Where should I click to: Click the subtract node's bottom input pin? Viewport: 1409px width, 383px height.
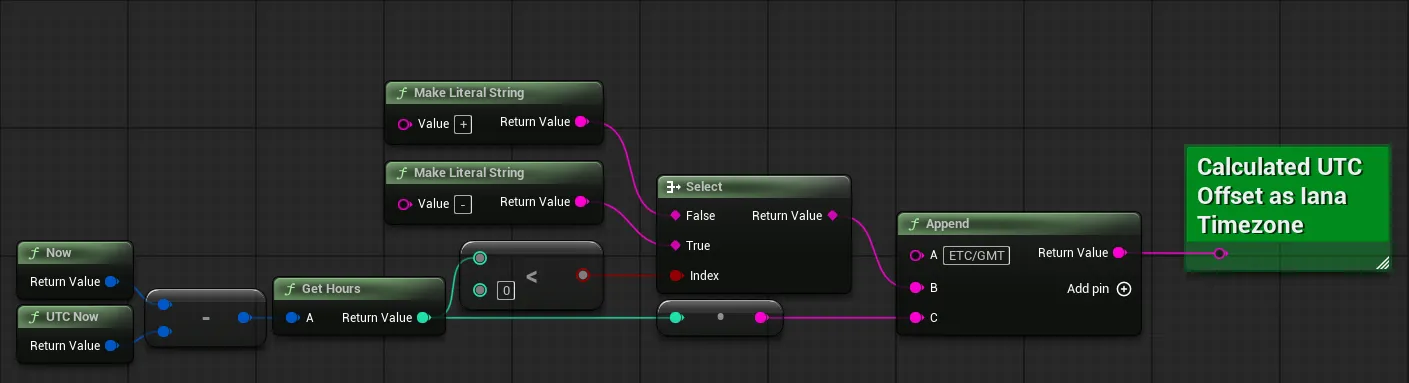point(165,333)
